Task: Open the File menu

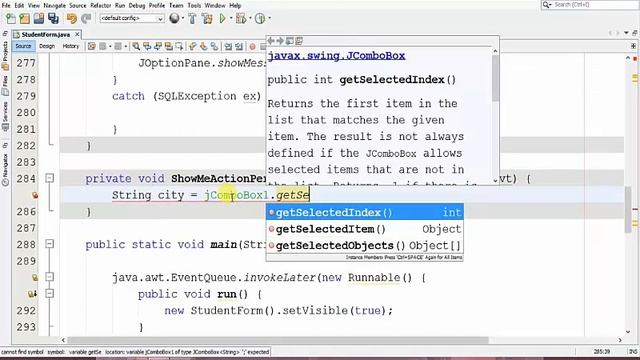Action: pos(6,5)
